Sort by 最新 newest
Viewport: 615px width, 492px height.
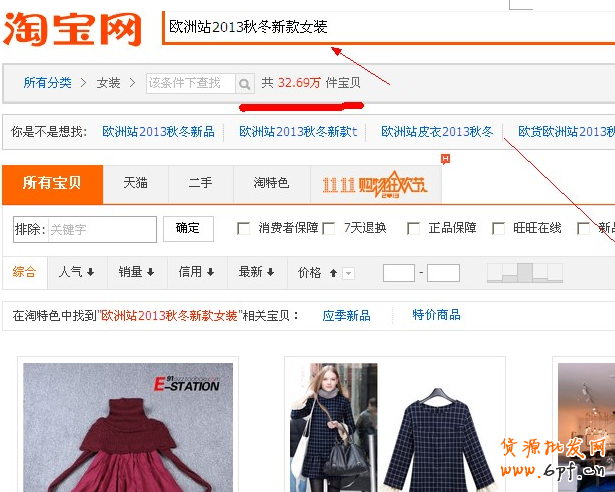[x=256, y=272]
